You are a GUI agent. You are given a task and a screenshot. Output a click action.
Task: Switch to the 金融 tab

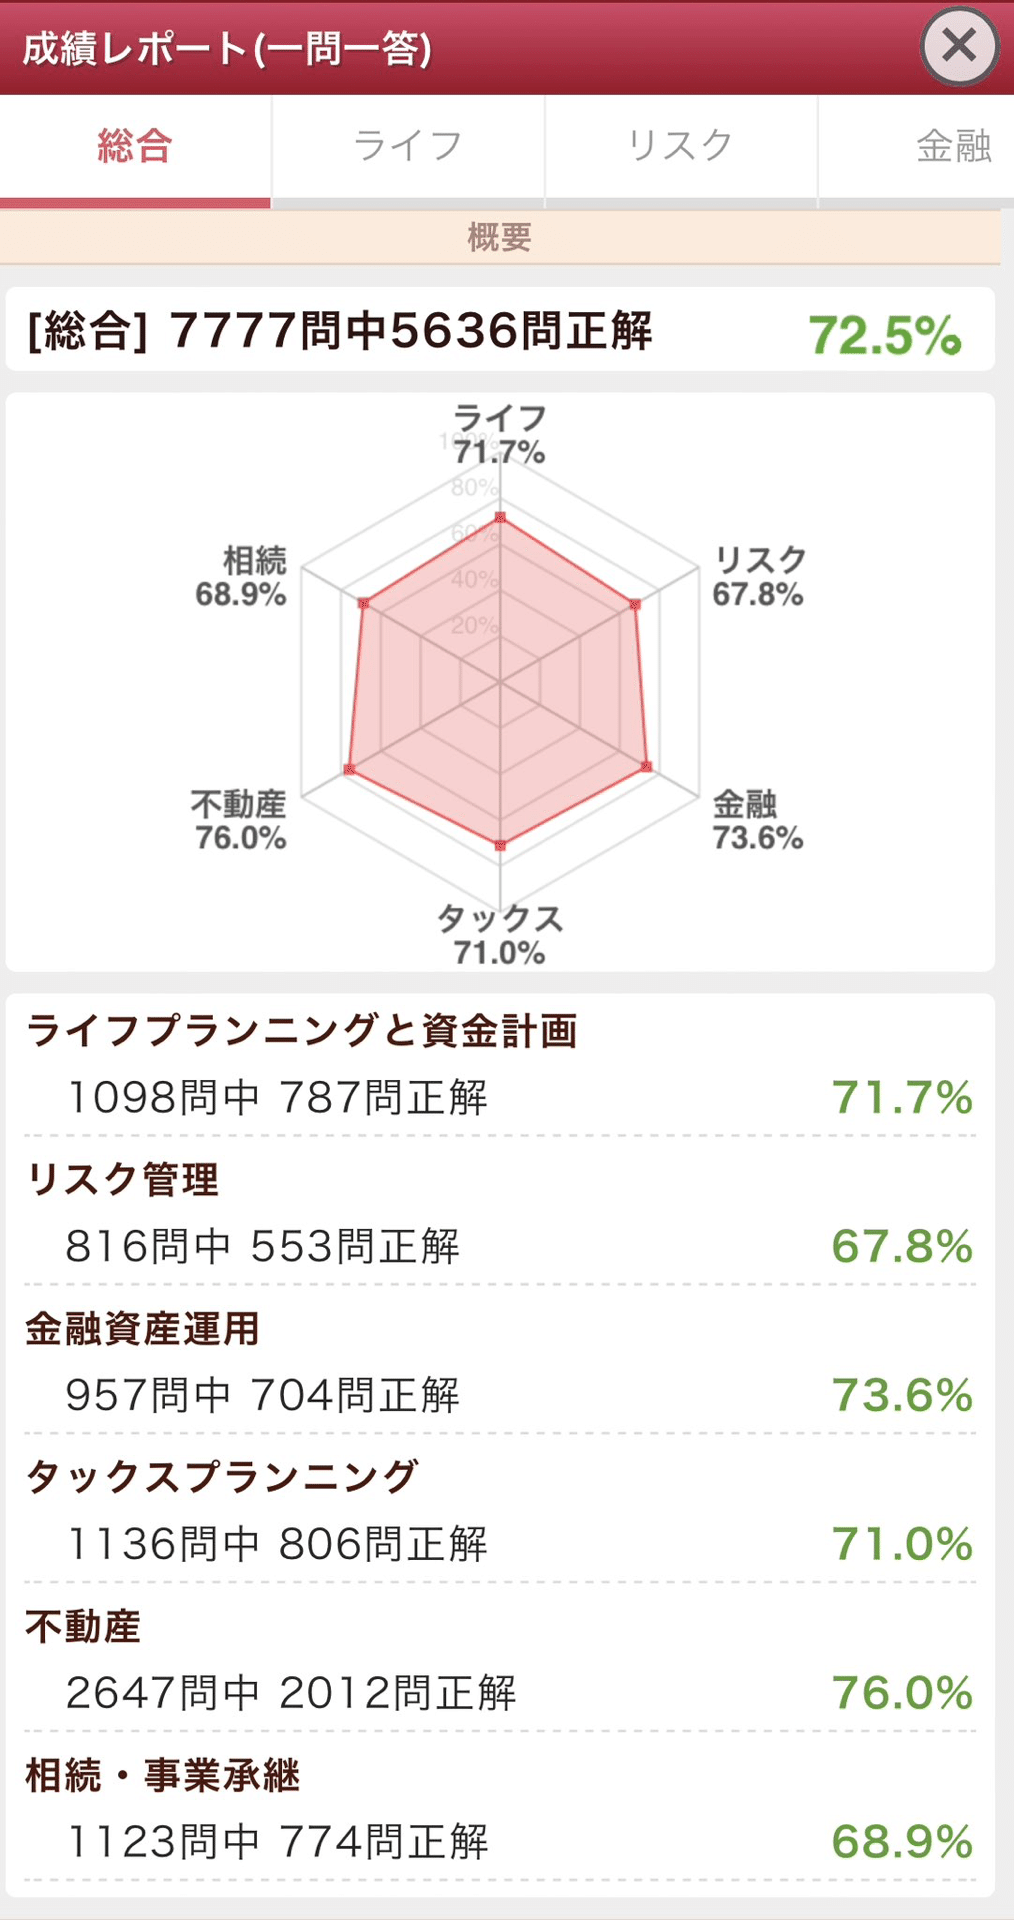pos(916,150)
